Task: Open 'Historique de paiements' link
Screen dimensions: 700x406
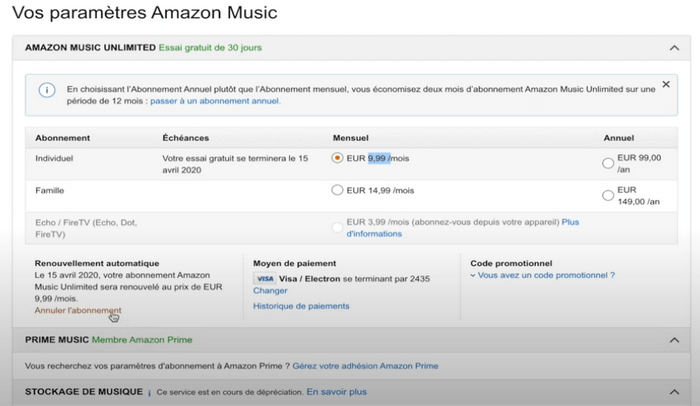Action: pyautogui.click(x=301, y=306)
